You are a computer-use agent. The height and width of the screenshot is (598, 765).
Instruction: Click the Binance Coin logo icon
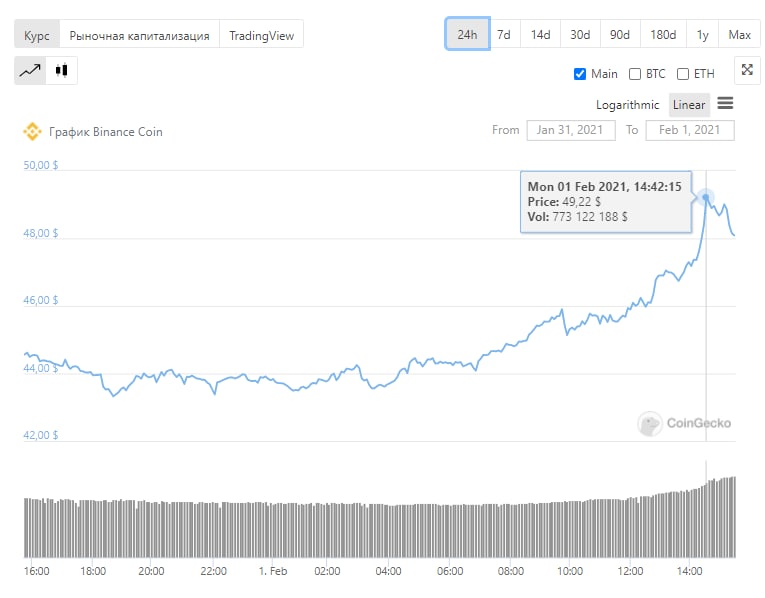coord(32,132)
